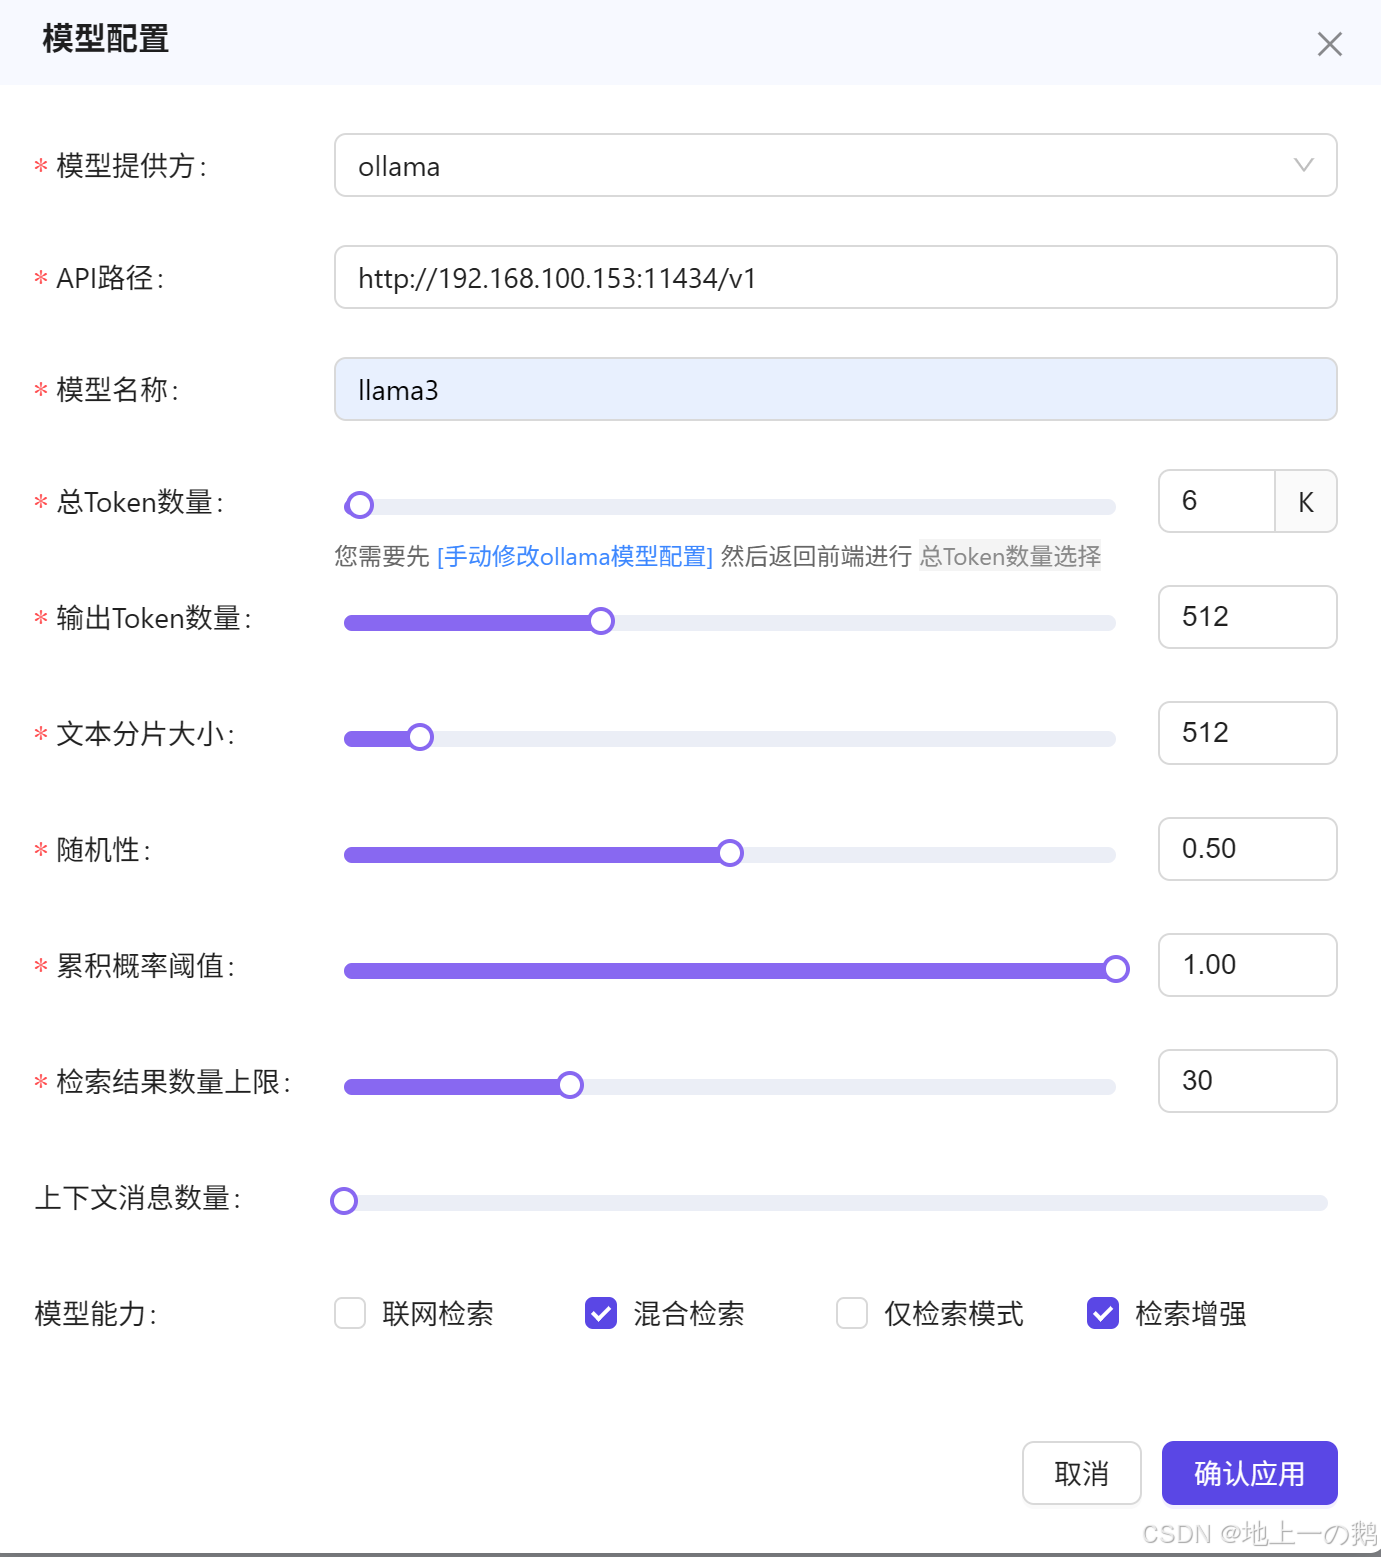
Task: Click the 512 文本分片大小 value box
Action: pyautogui.click(x=1247, y=733)
